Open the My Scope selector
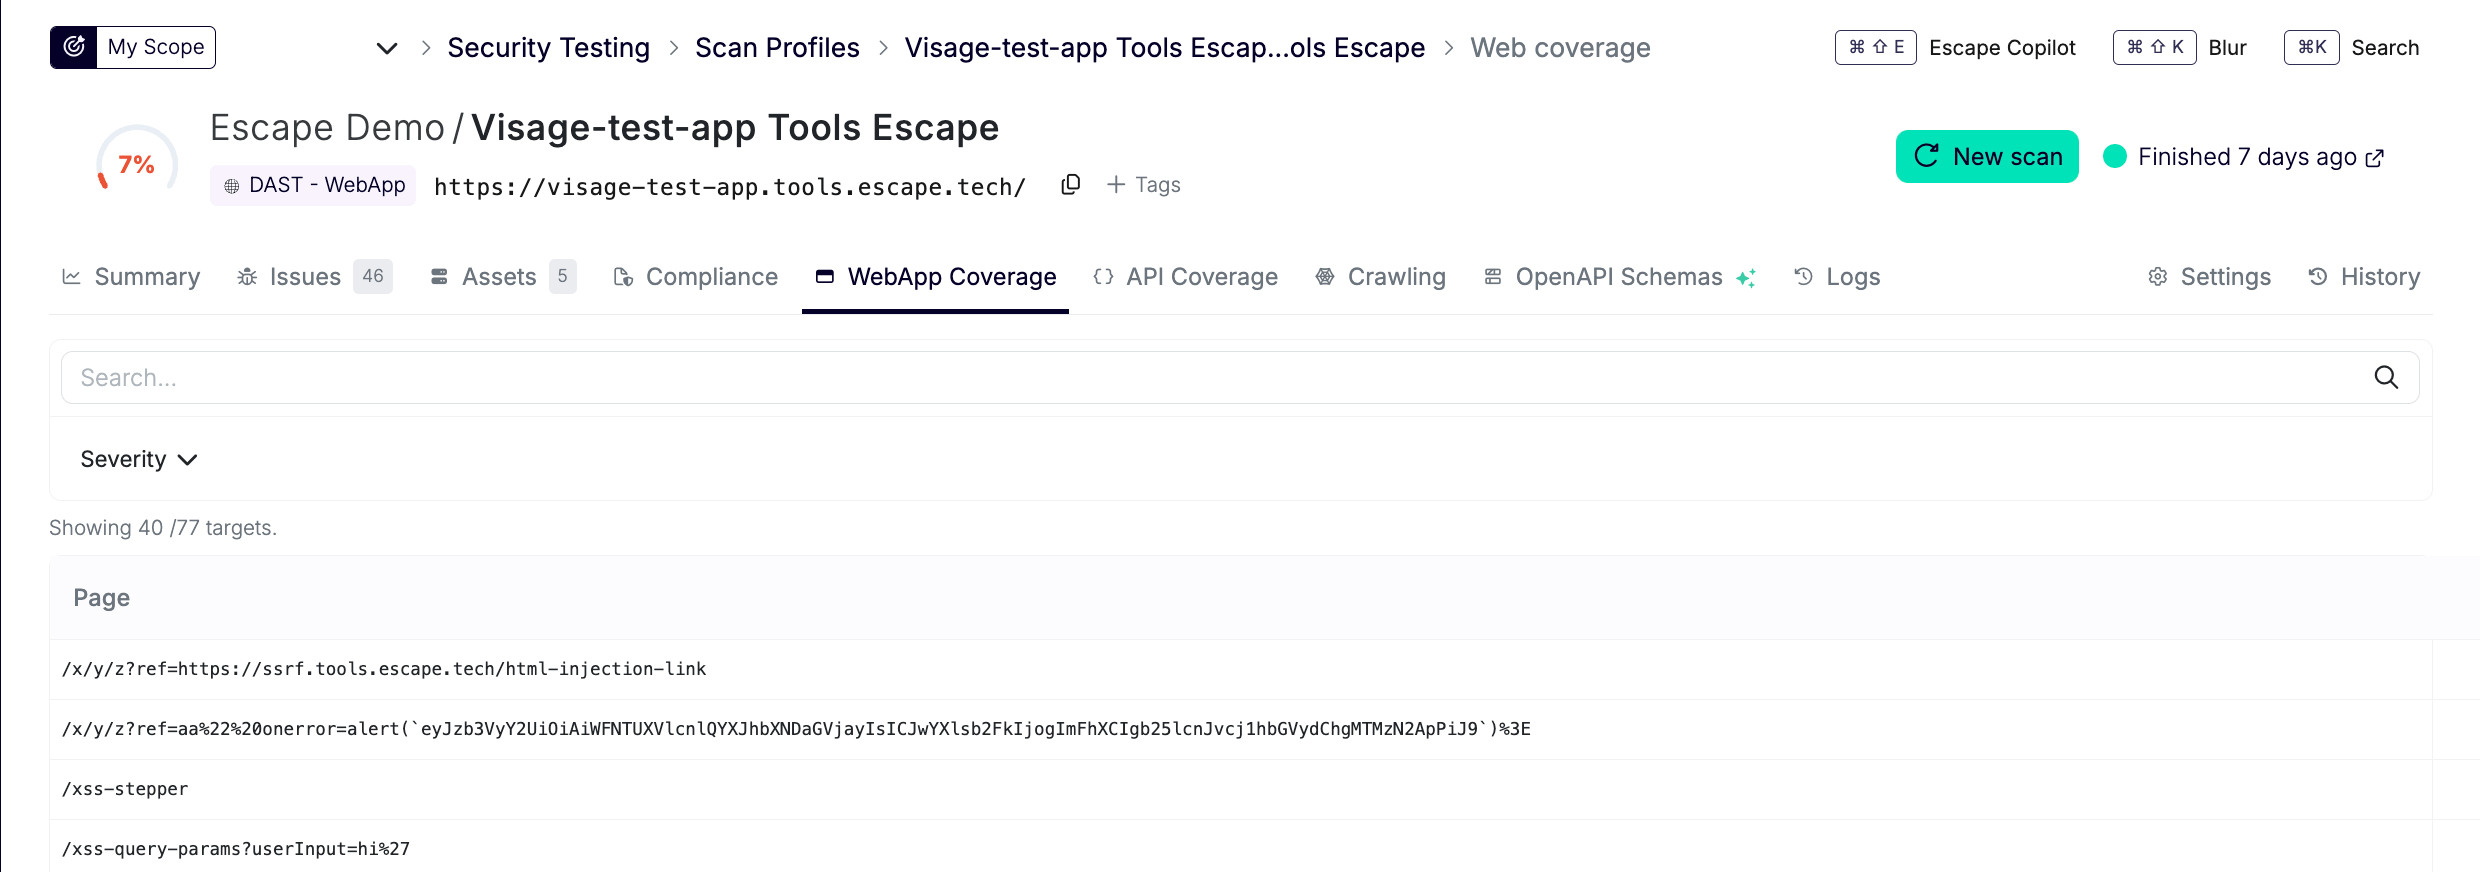This screenshot has width=2480, height=872. 155,47
